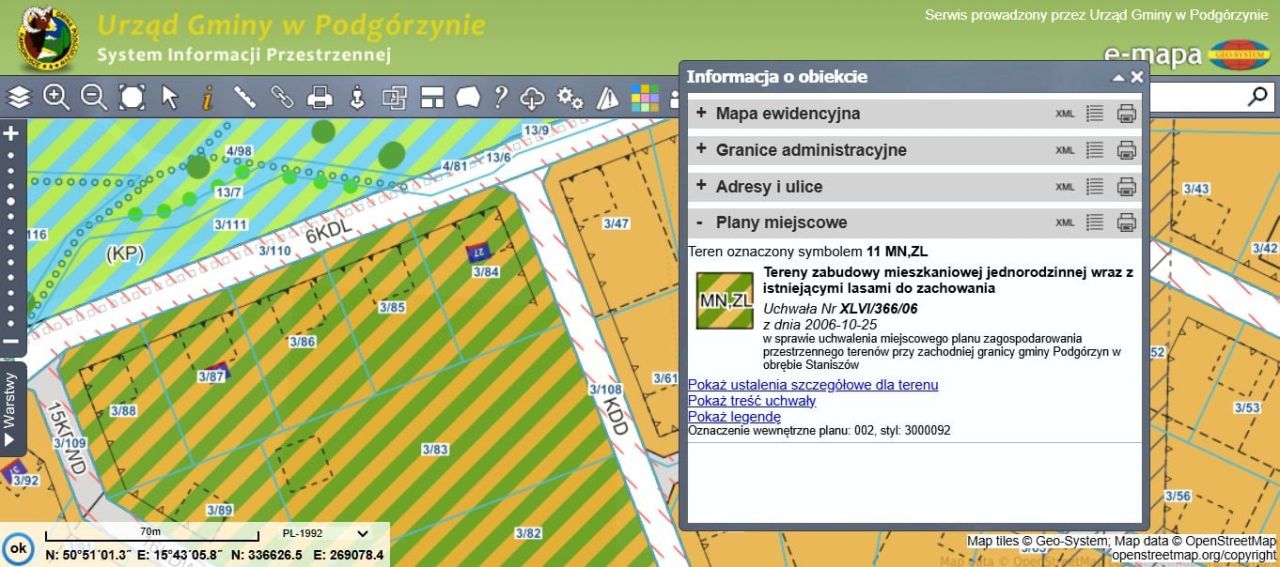
Task: Expand the Adresy i ulice section
Action: tap(701, 185)
